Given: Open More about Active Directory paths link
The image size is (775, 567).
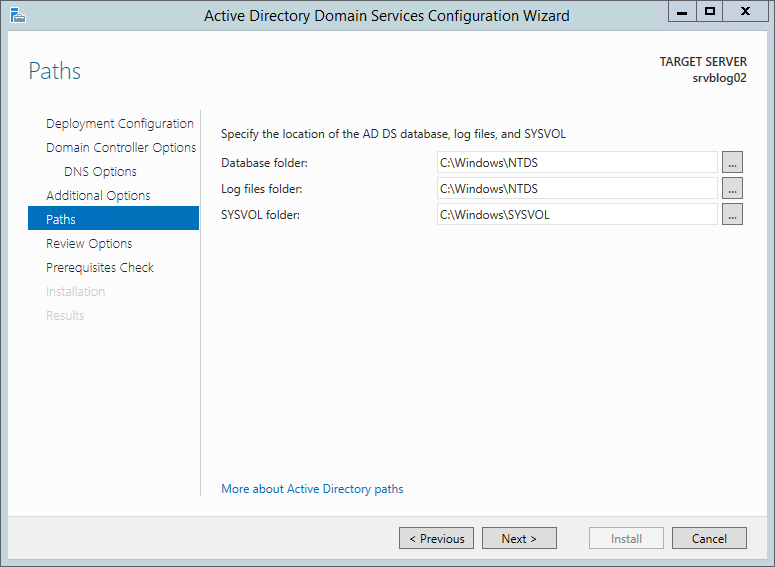Looking at the screenshot, I should (x=312, y=489).
